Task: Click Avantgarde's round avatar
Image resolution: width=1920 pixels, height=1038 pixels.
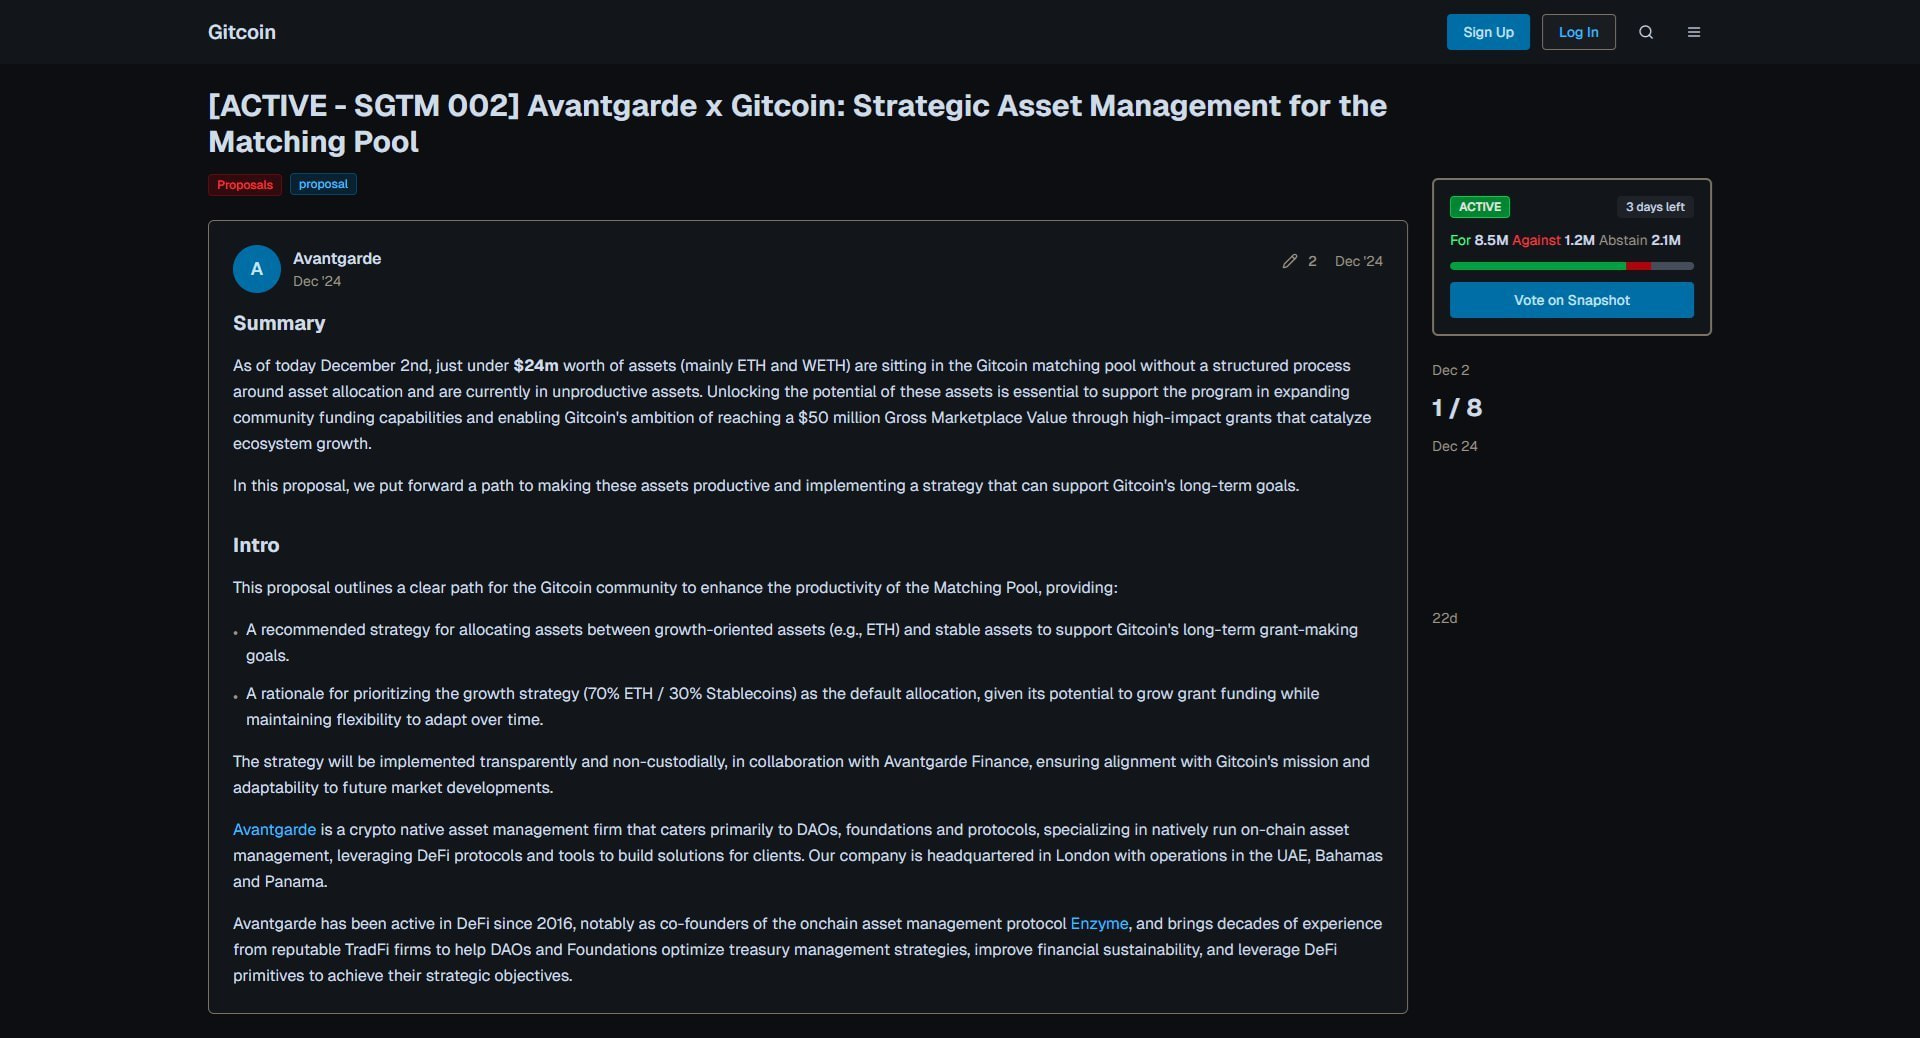Action: click(256, 269)
